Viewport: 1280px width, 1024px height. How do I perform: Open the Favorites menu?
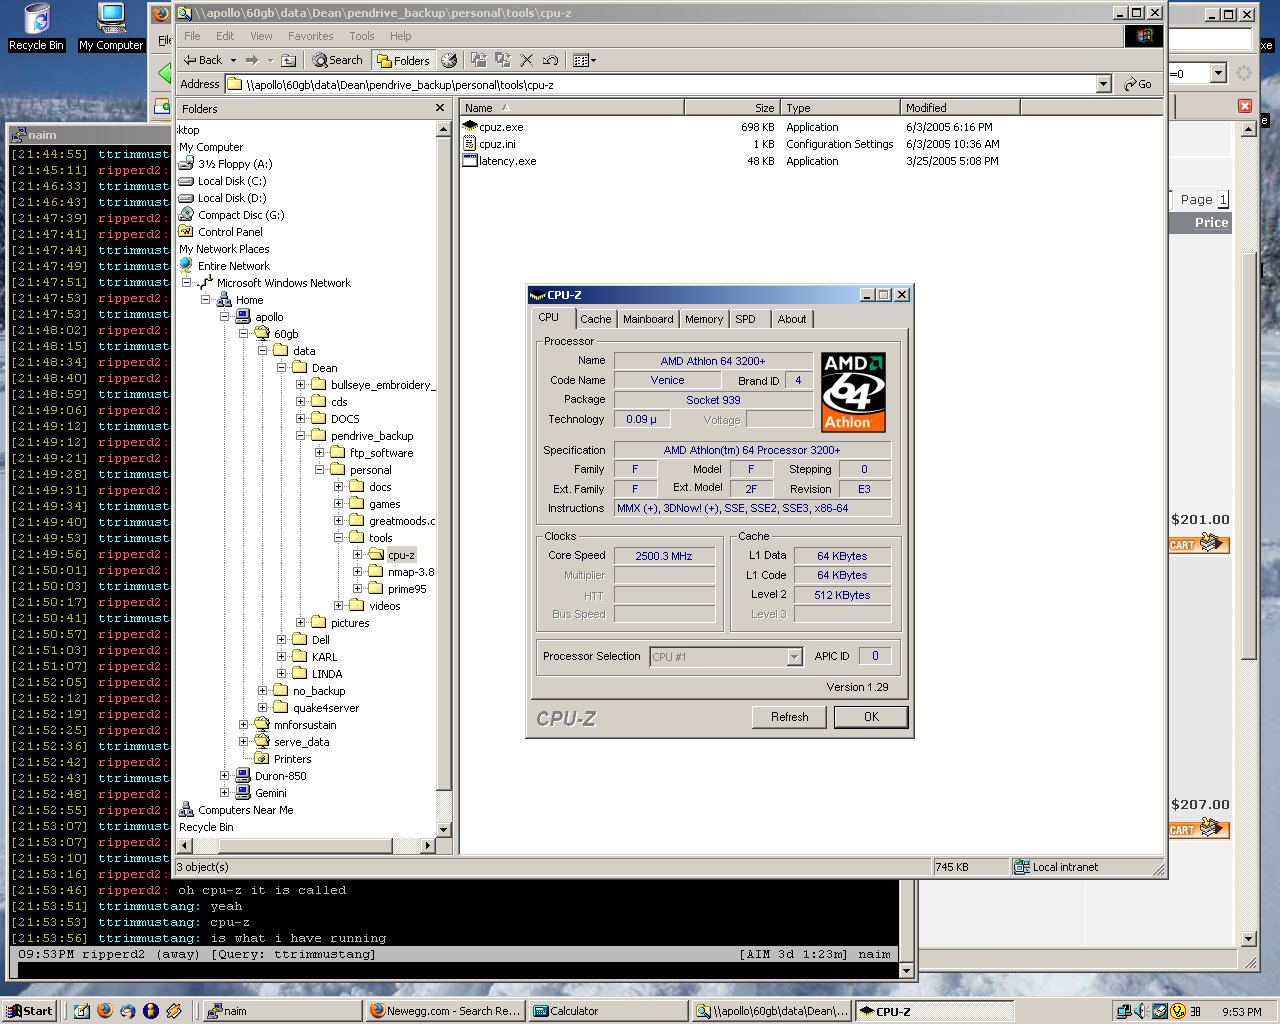[x=311, y=36]
